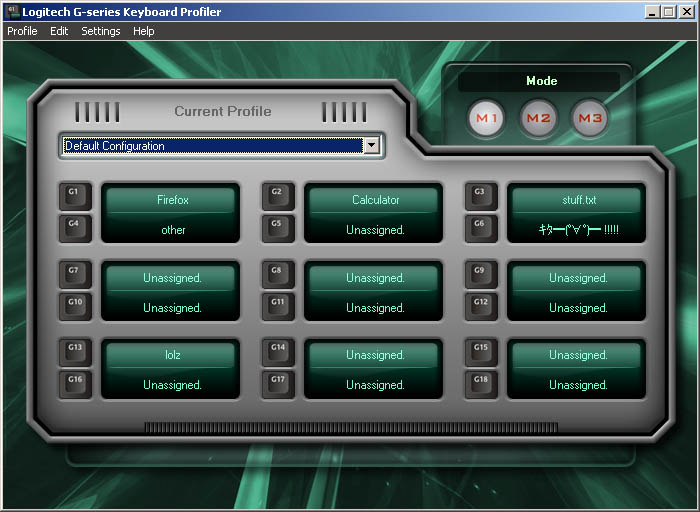This screenshot has width=700, height=512.
Task: Click the G15 key icon
Action: pos(481,352)
